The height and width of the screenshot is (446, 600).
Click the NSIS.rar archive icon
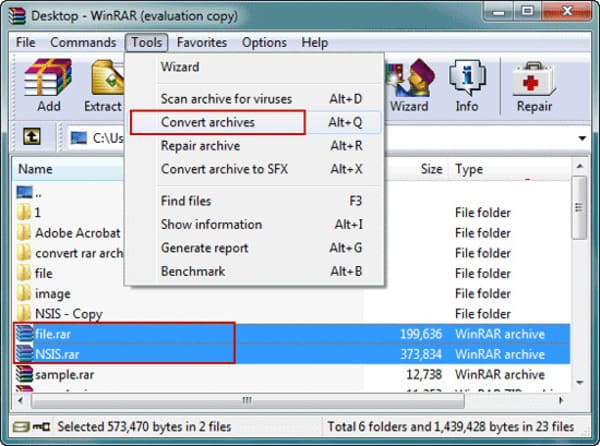(x=24, y=354)
